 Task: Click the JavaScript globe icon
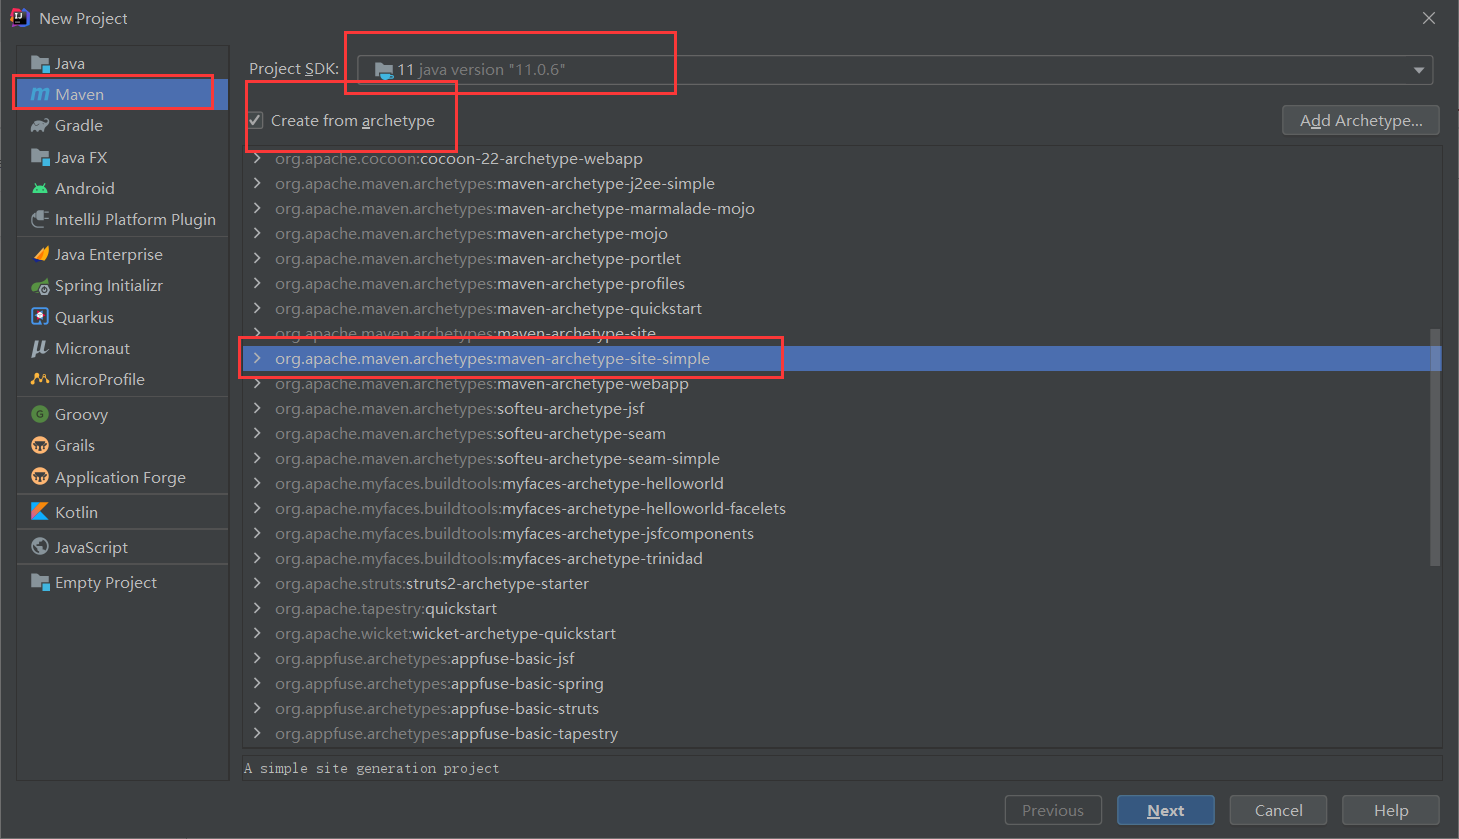[40, 547]
